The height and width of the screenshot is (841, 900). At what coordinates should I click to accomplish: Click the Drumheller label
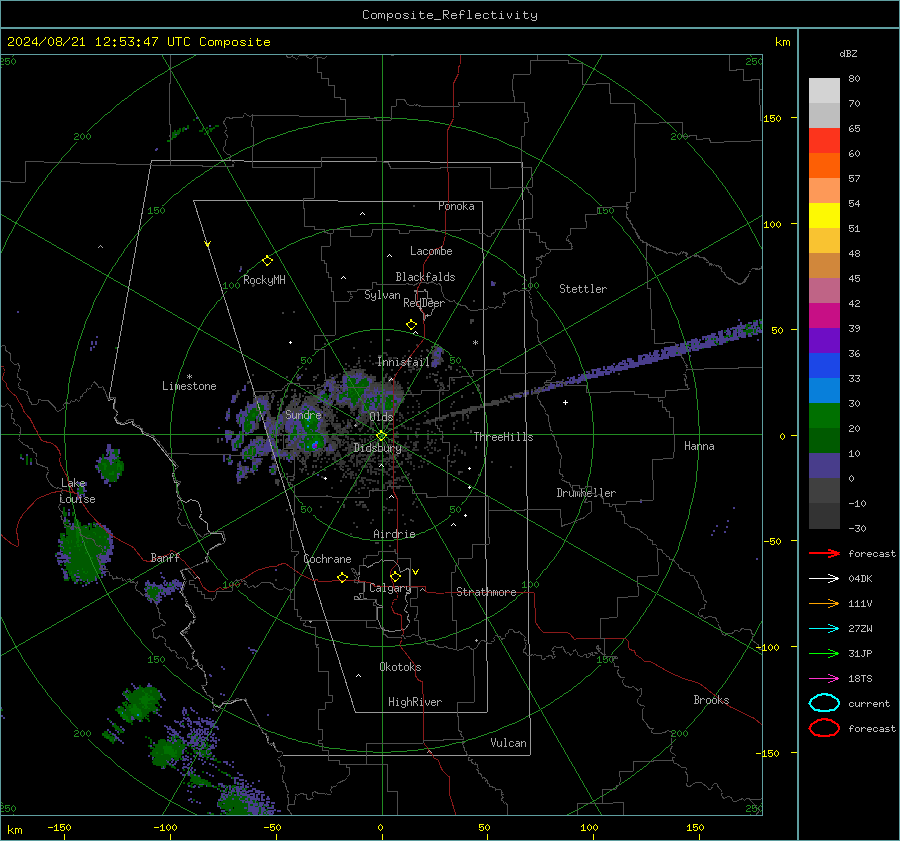pyautogui.click(x=586, y=493)
